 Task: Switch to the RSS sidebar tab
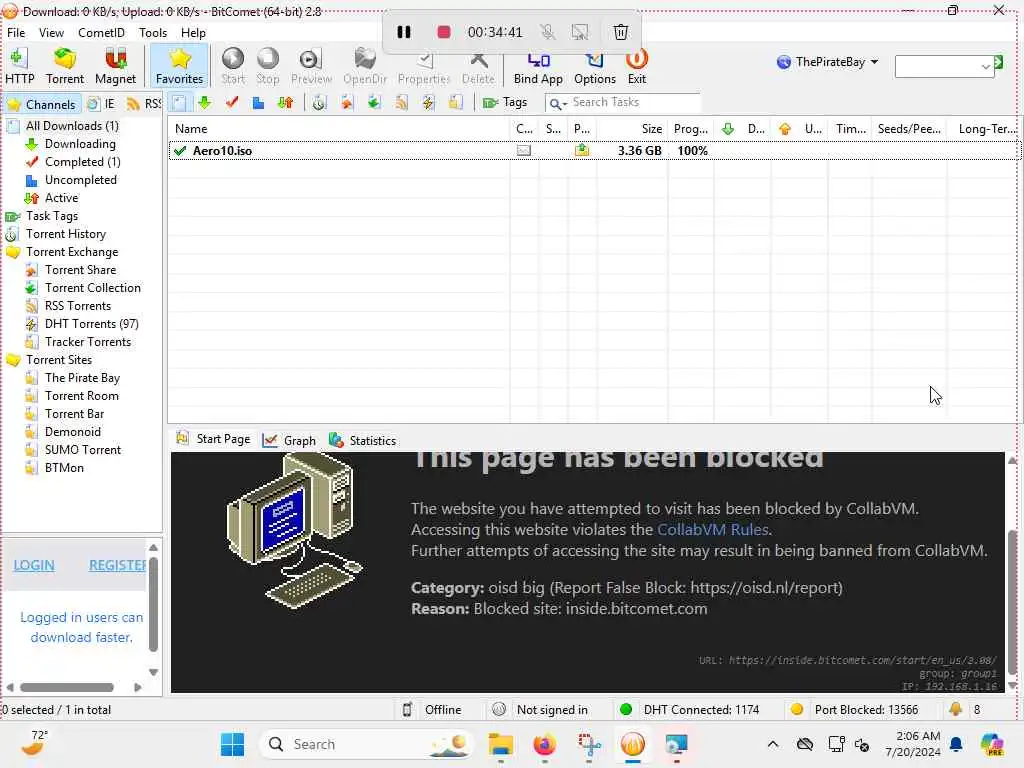point(144,104)
